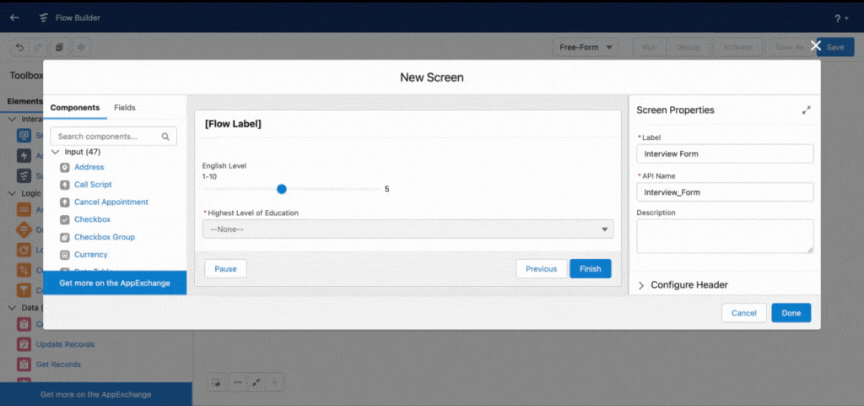
Task: Click the Address component icon
Action: tap(64, 167)
